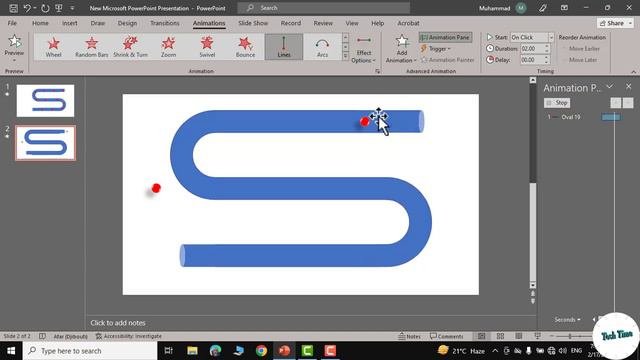Switch to Reading view icon
Image resolution: width=640 pixels, height=360 pixels.
point(519,336)
